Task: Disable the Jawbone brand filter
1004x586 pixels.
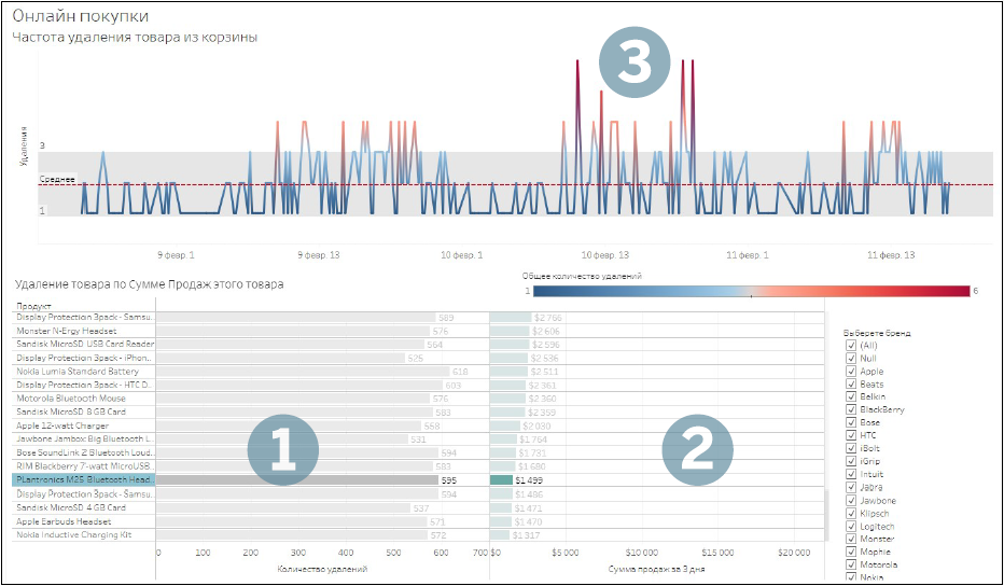Action: (851, 500)
